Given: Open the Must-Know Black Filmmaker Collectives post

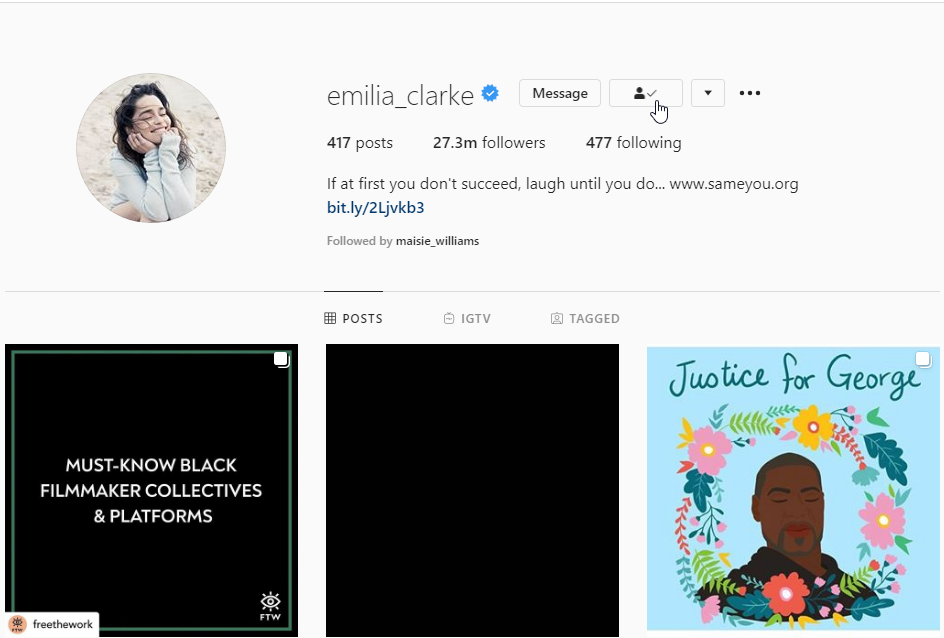Looking at the screenshot, I should click(x=151, y=490).
